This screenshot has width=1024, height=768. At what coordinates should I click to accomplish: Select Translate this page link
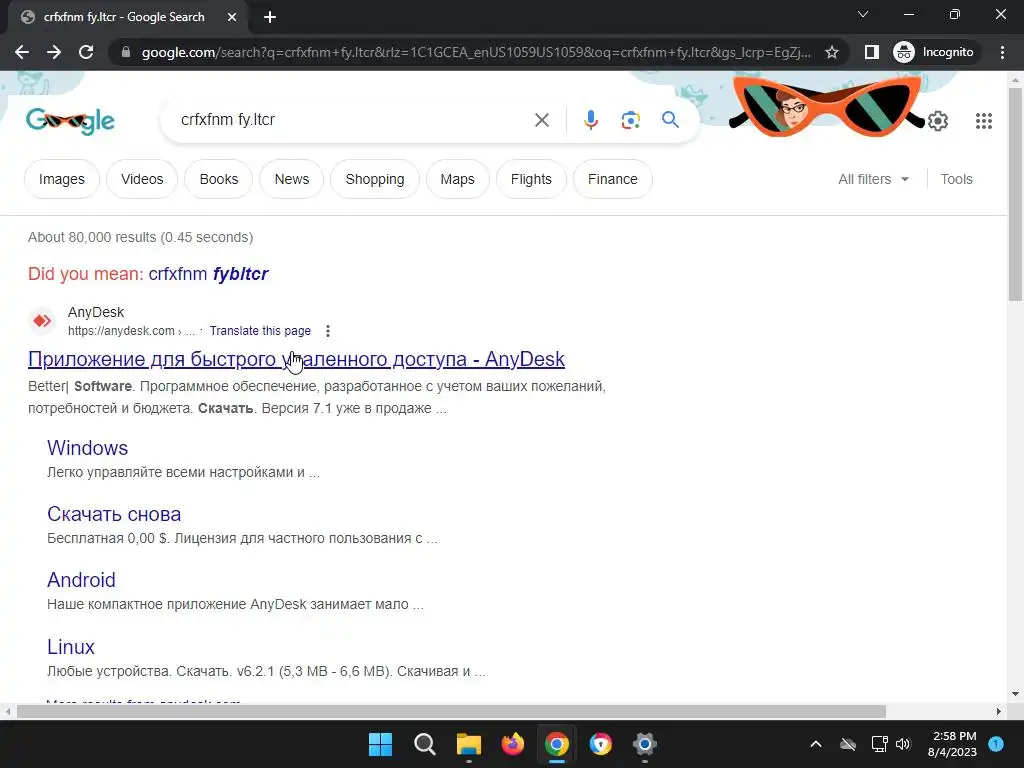click(x=260, y=331)
